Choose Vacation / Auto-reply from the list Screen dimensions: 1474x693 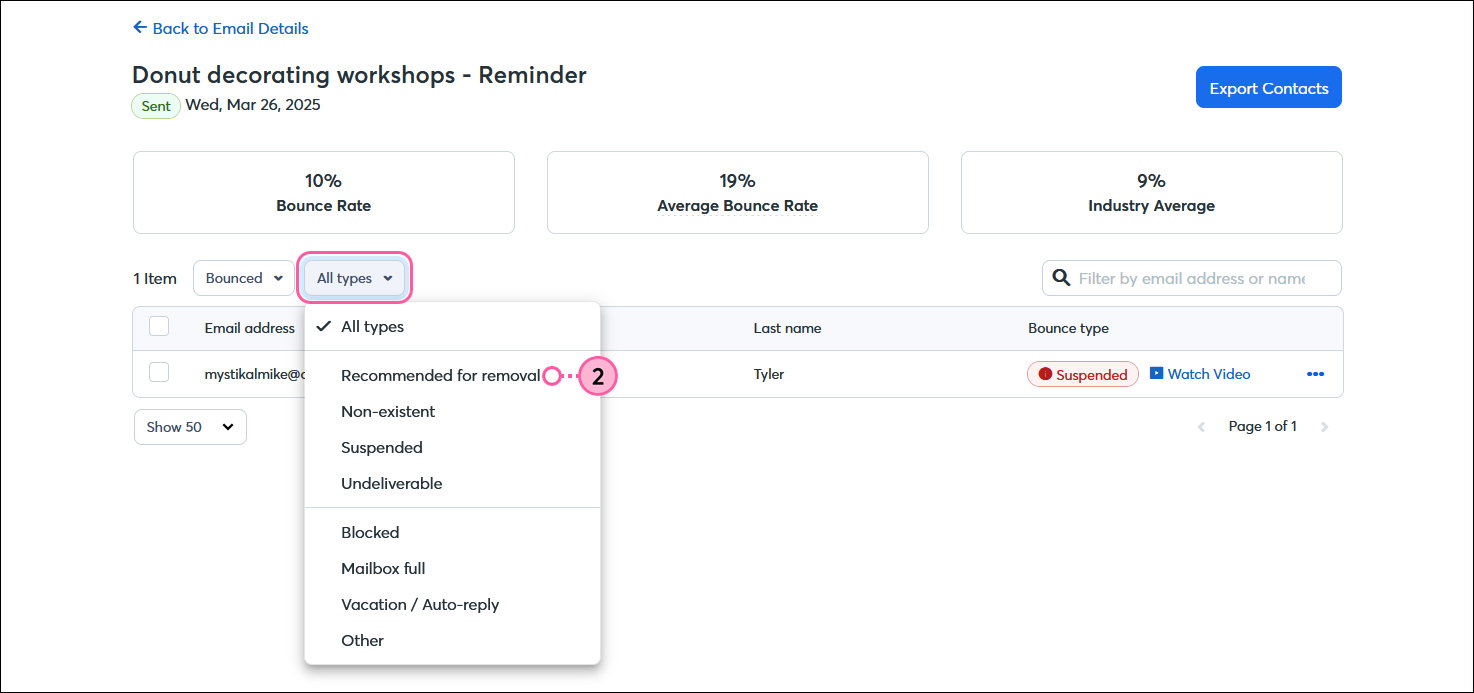click(x=420, y=604)
